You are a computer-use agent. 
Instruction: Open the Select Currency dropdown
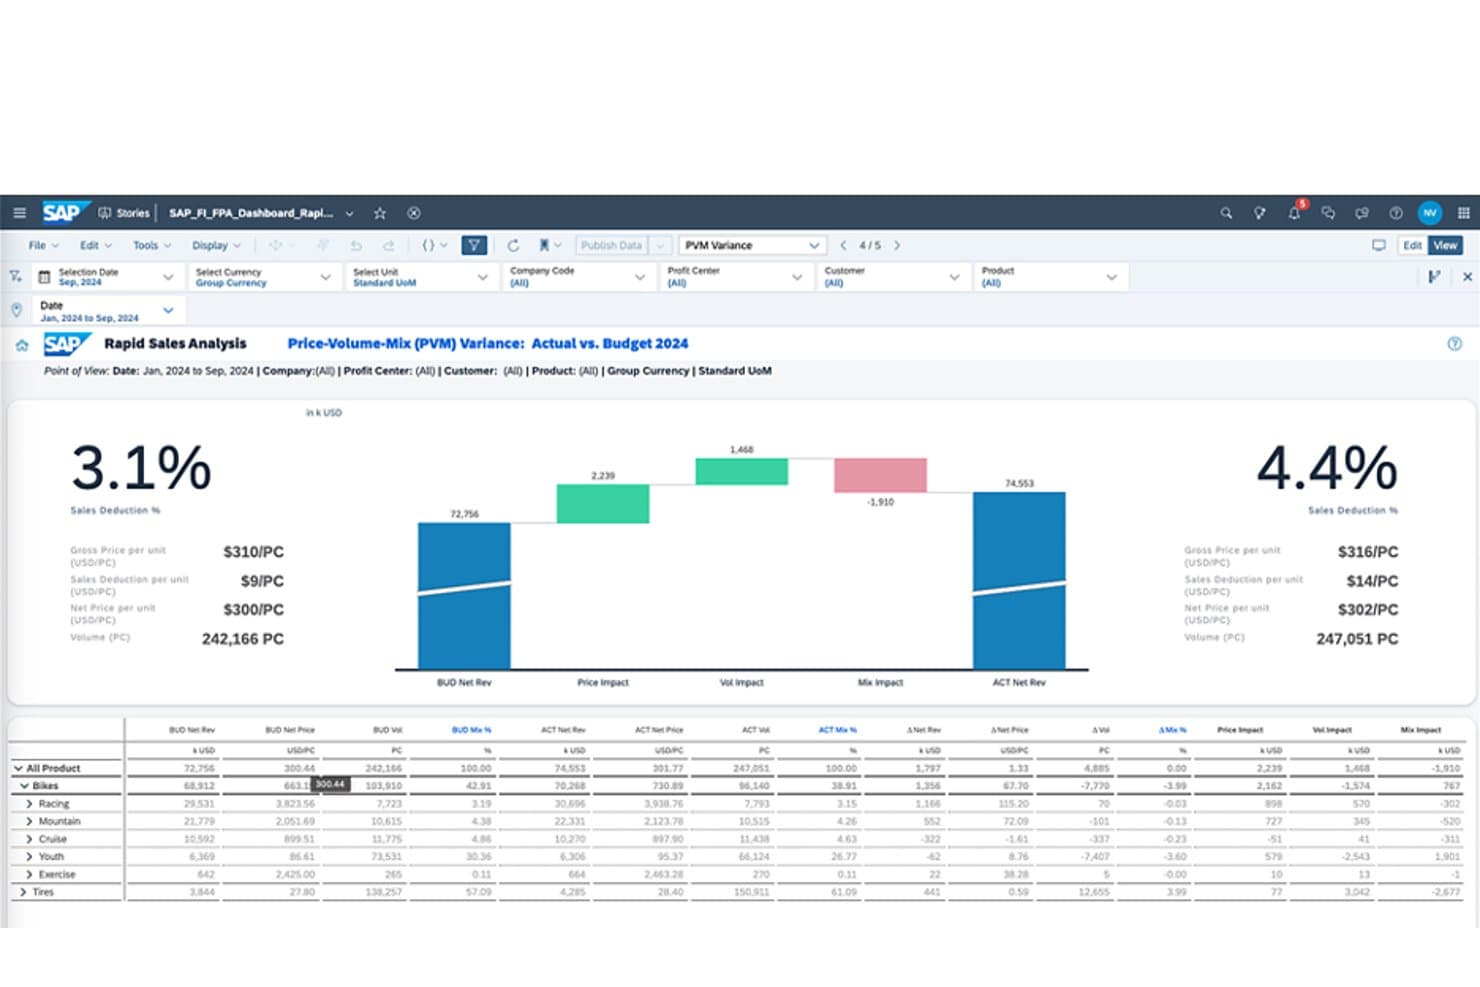pyautogui.click(x=263, y=277)
